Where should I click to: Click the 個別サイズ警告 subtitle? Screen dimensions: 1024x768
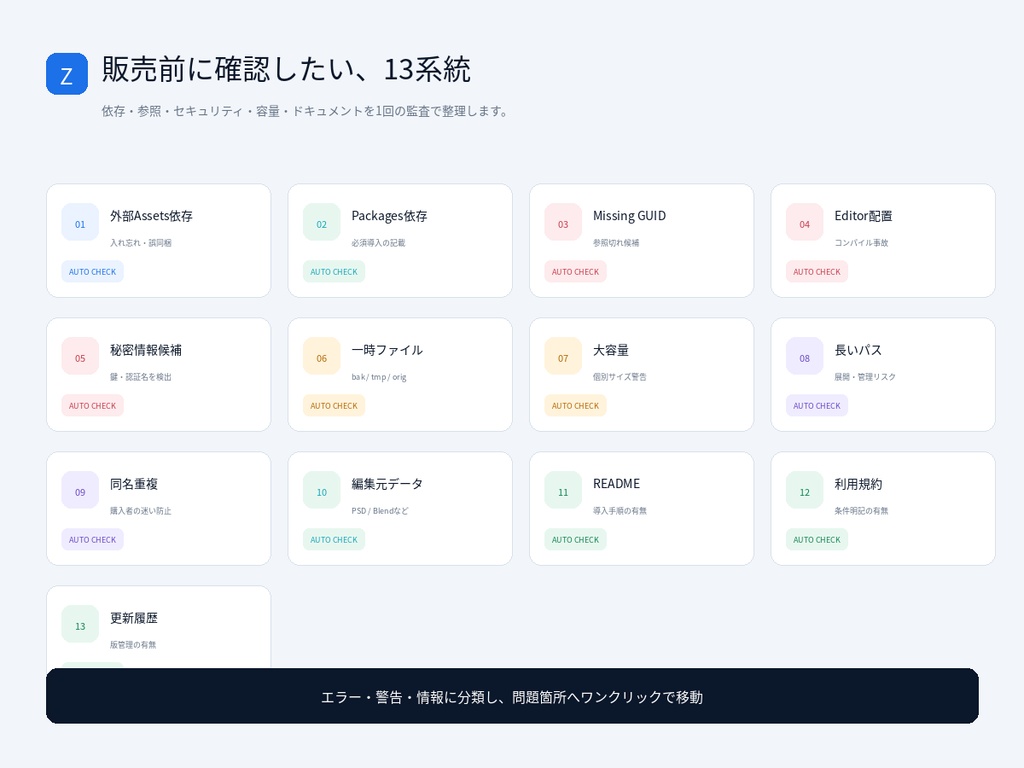[620, 377]
